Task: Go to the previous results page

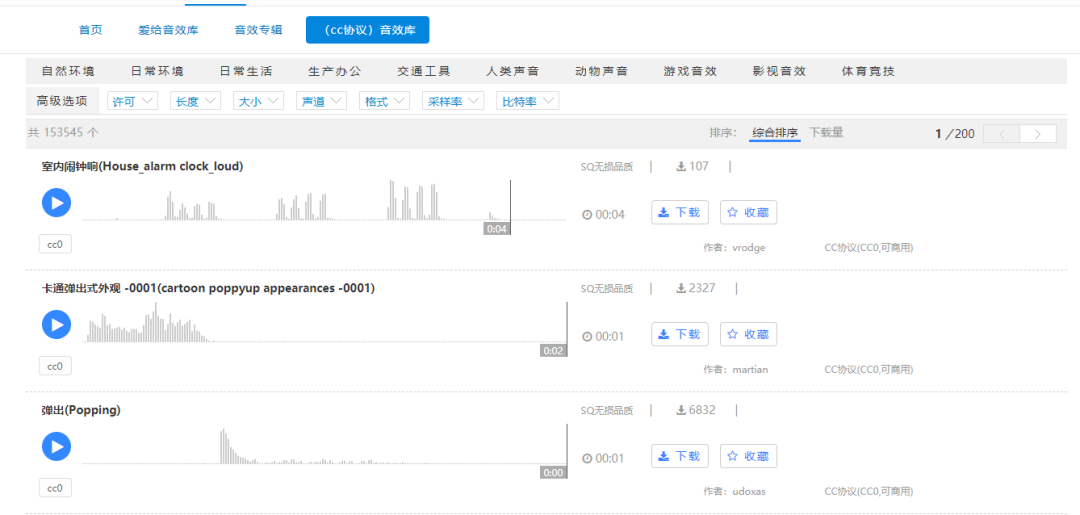Action: click(x=1001, y=134)
